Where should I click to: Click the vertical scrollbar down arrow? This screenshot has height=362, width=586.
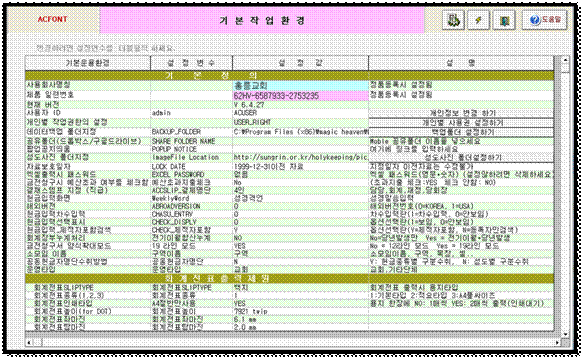click(565, 335)
